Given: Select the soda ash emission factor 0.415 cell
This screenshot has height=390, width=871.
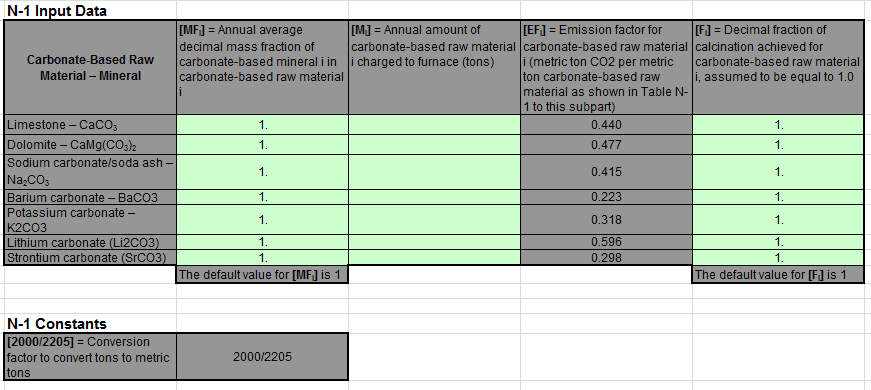Looking at the screenshot, I should [x=606, y=172].
